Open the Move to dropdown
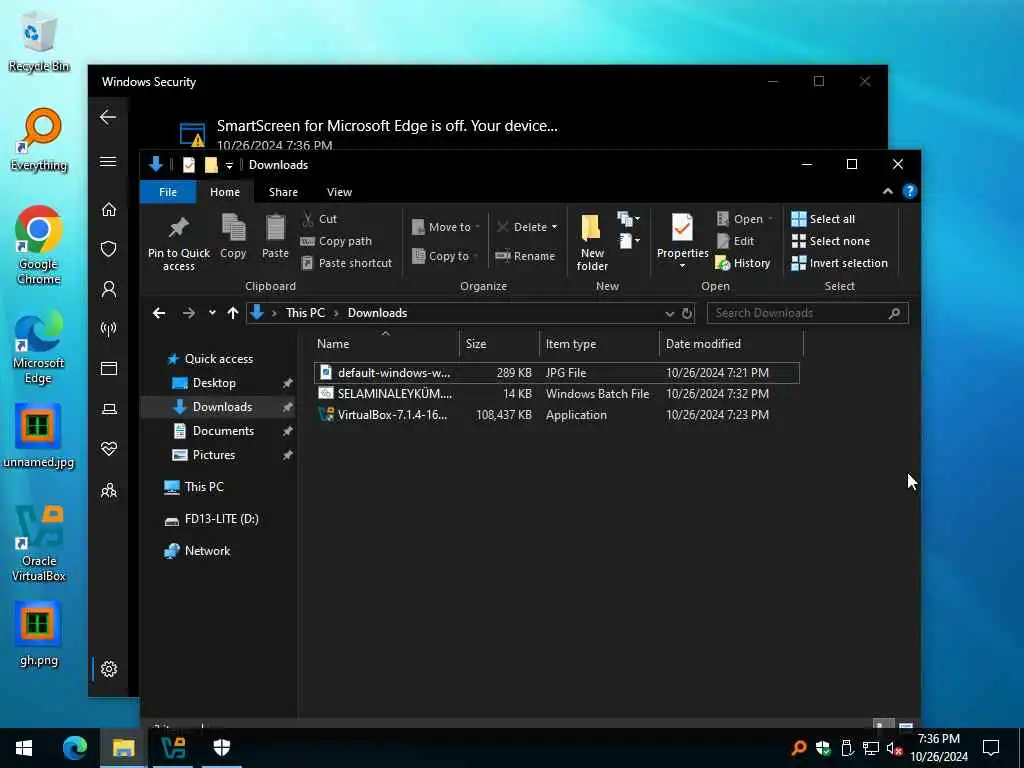The width and height of the screenshot is (1024, 768). coord(446,227)
